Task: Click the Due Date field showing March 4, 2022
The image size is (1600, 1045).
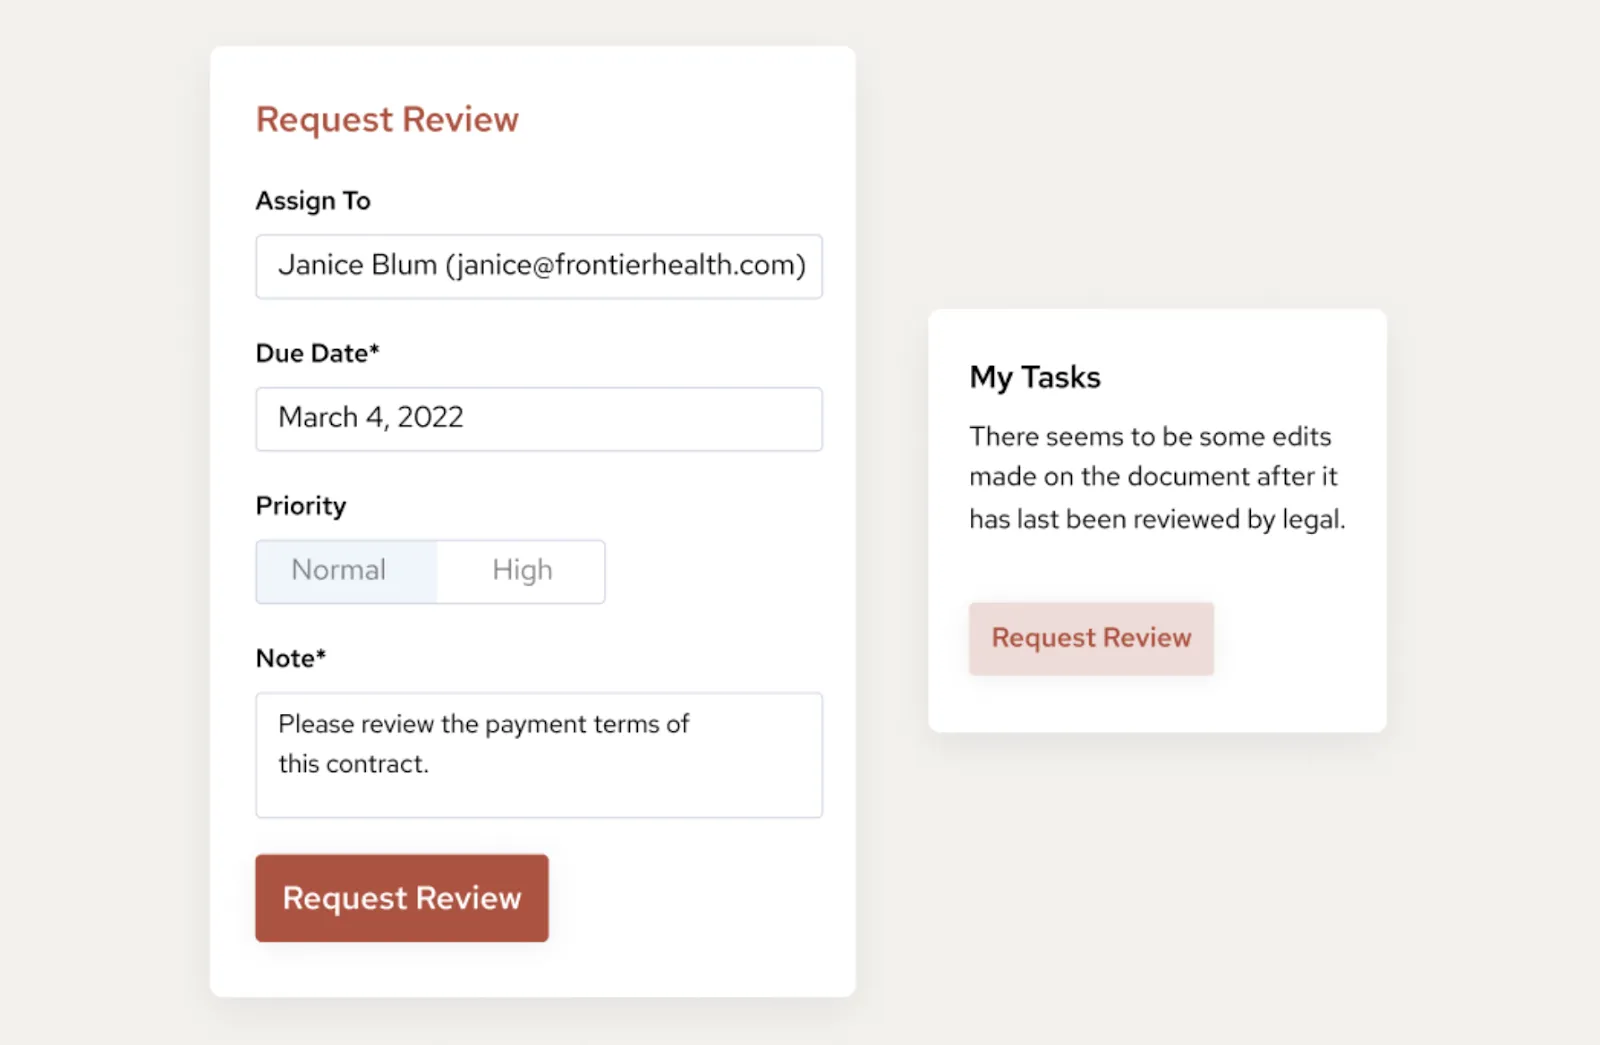Action: 539,418
